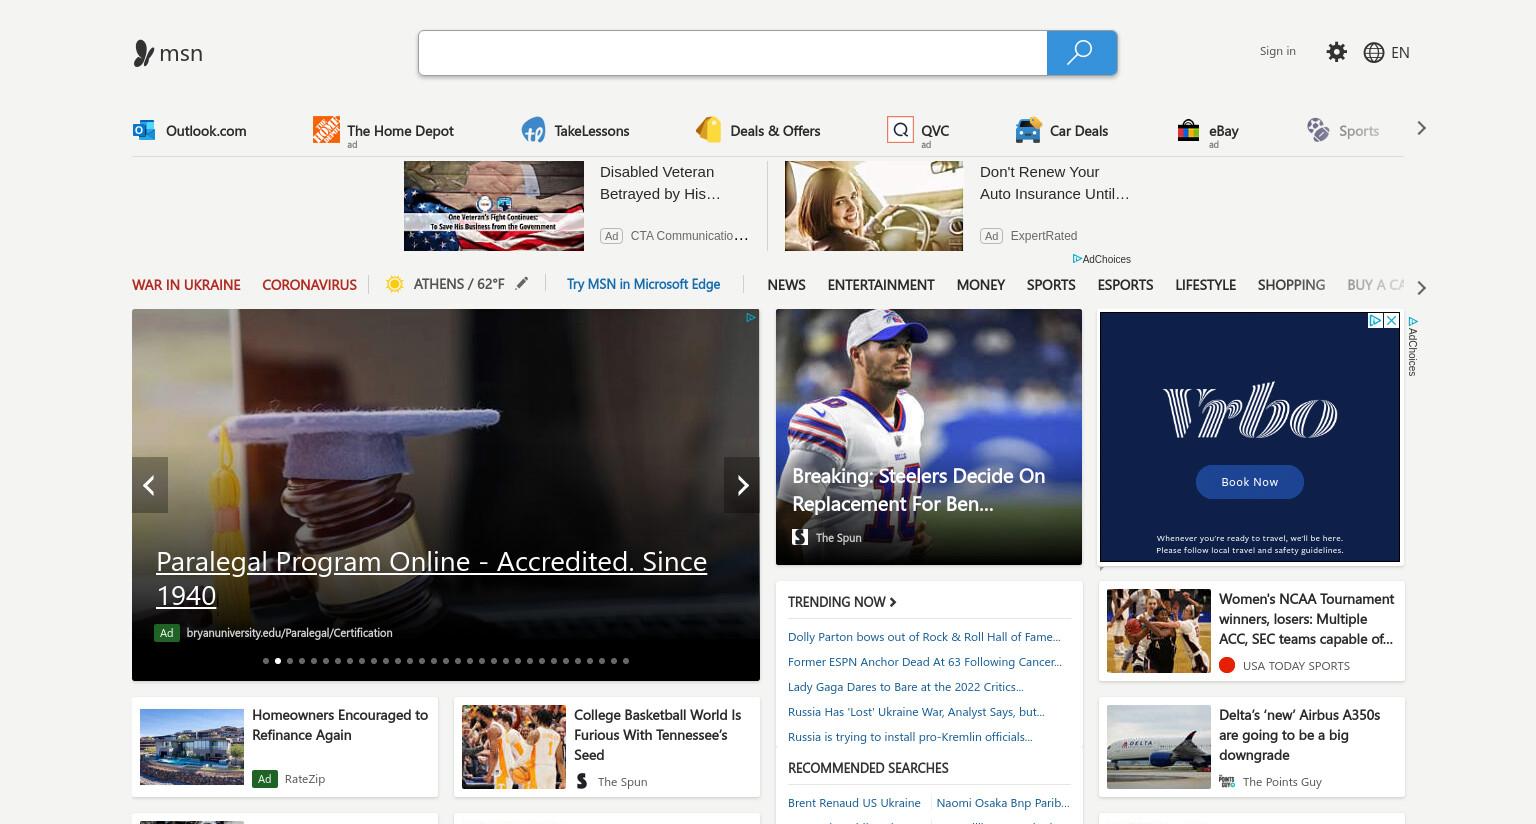The width and height of the screenshot is (1536, 824).
Task: Click the AdChoices icon under the banner ads
Action: [1077, 258]
